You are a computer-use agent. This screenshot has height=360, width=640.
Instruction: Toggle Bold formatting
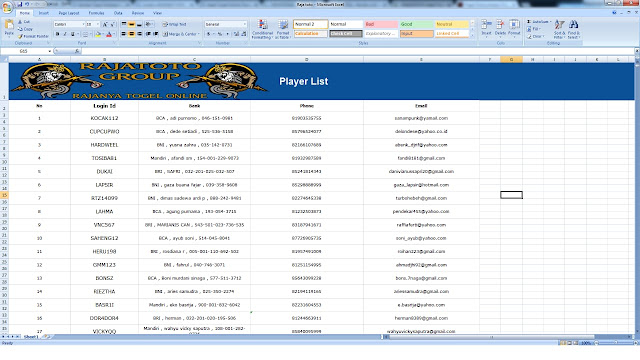pos(58,34)
